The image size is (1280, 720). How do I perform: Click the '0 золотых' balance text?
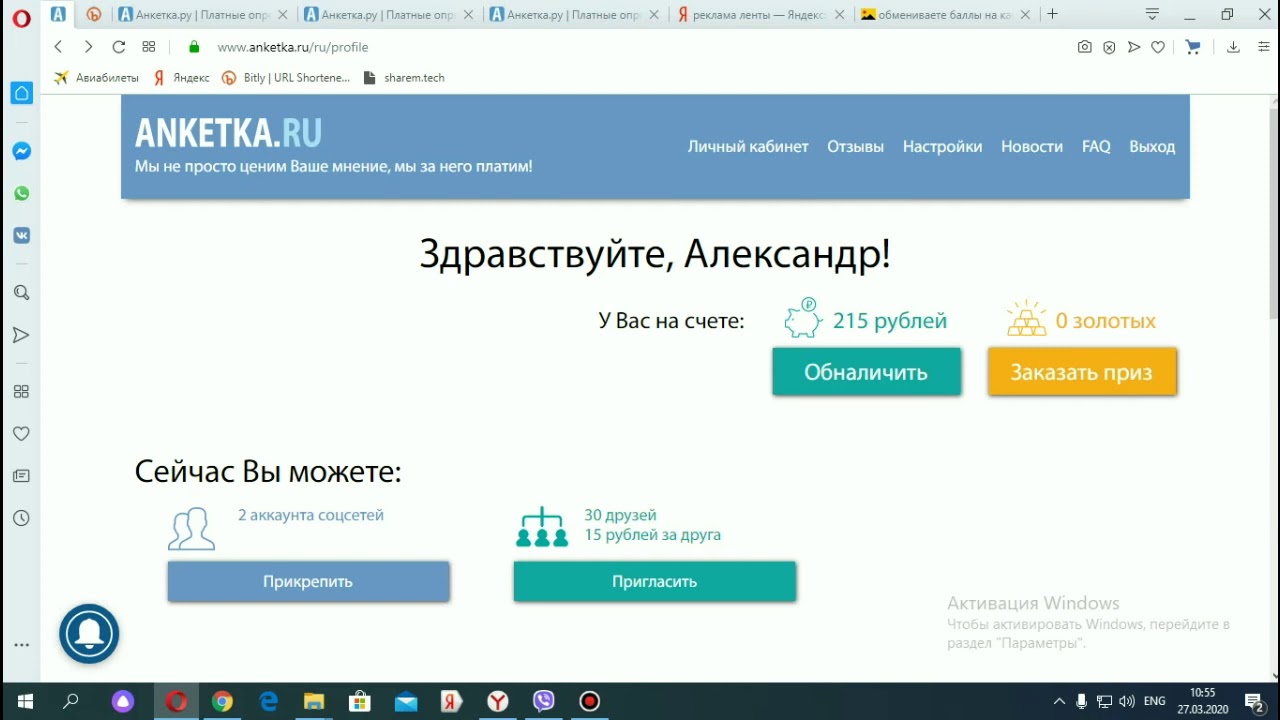1106,321
